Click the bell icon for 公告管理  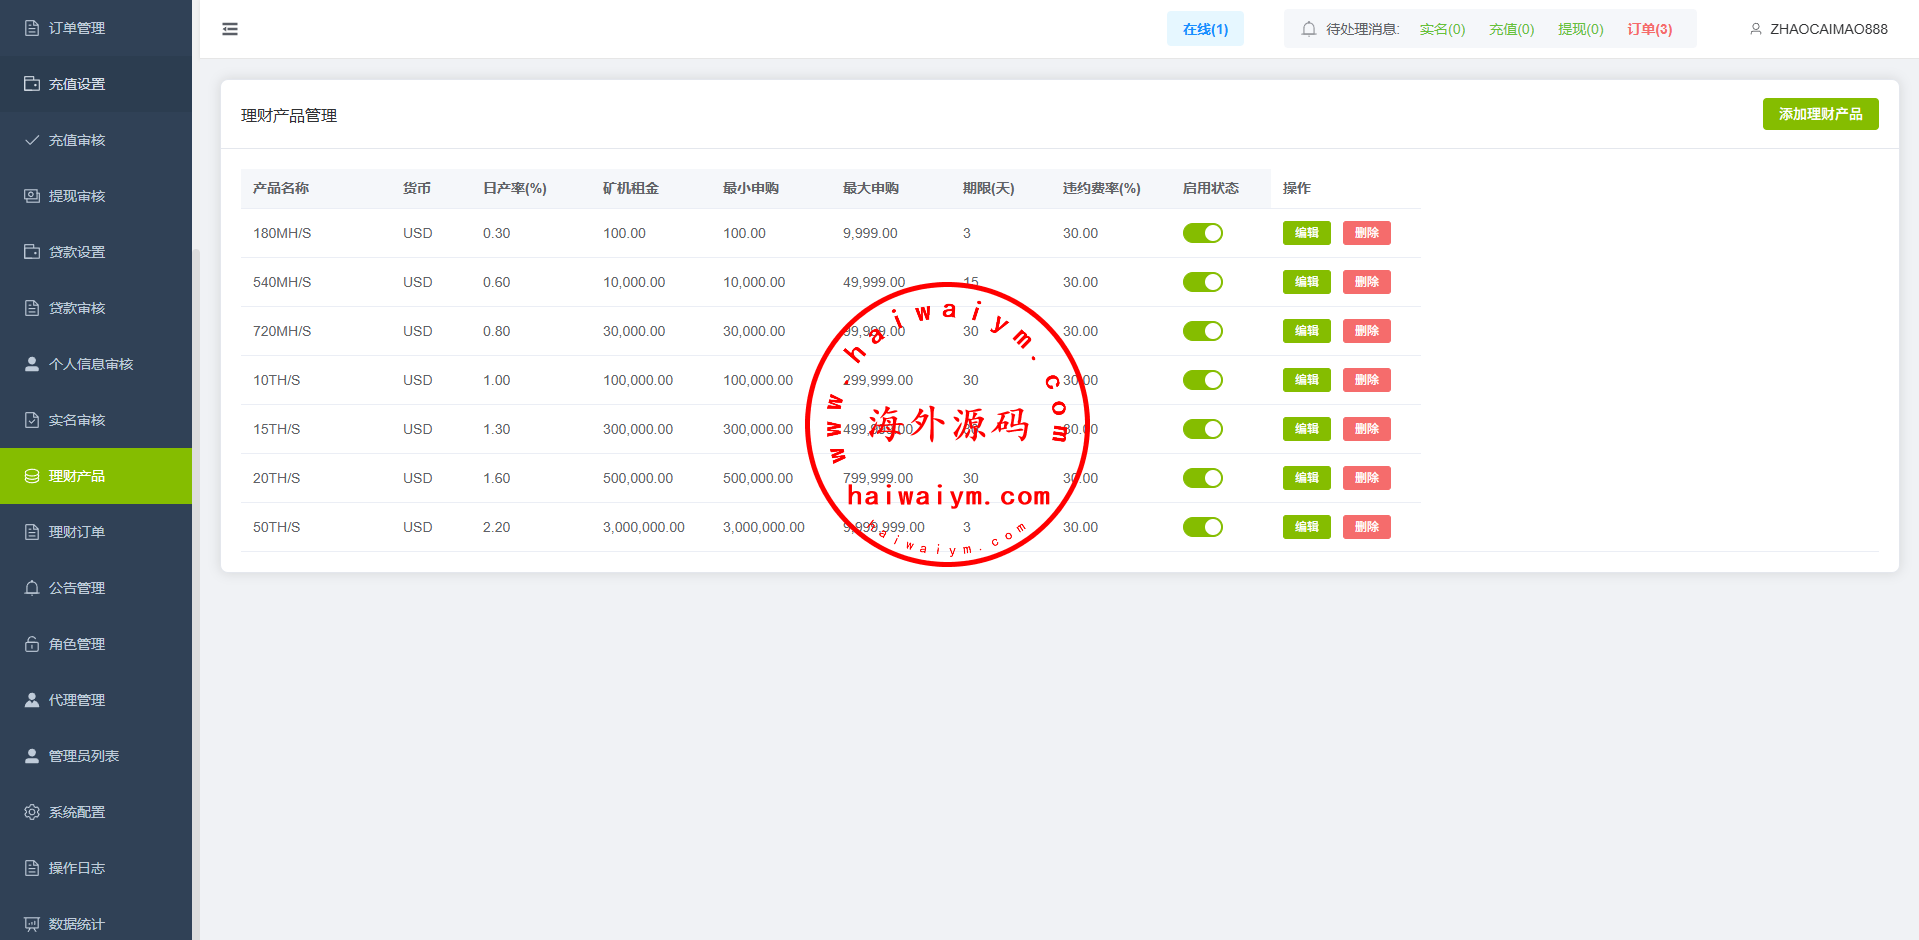pyautogui.click(x=32, y=588)
